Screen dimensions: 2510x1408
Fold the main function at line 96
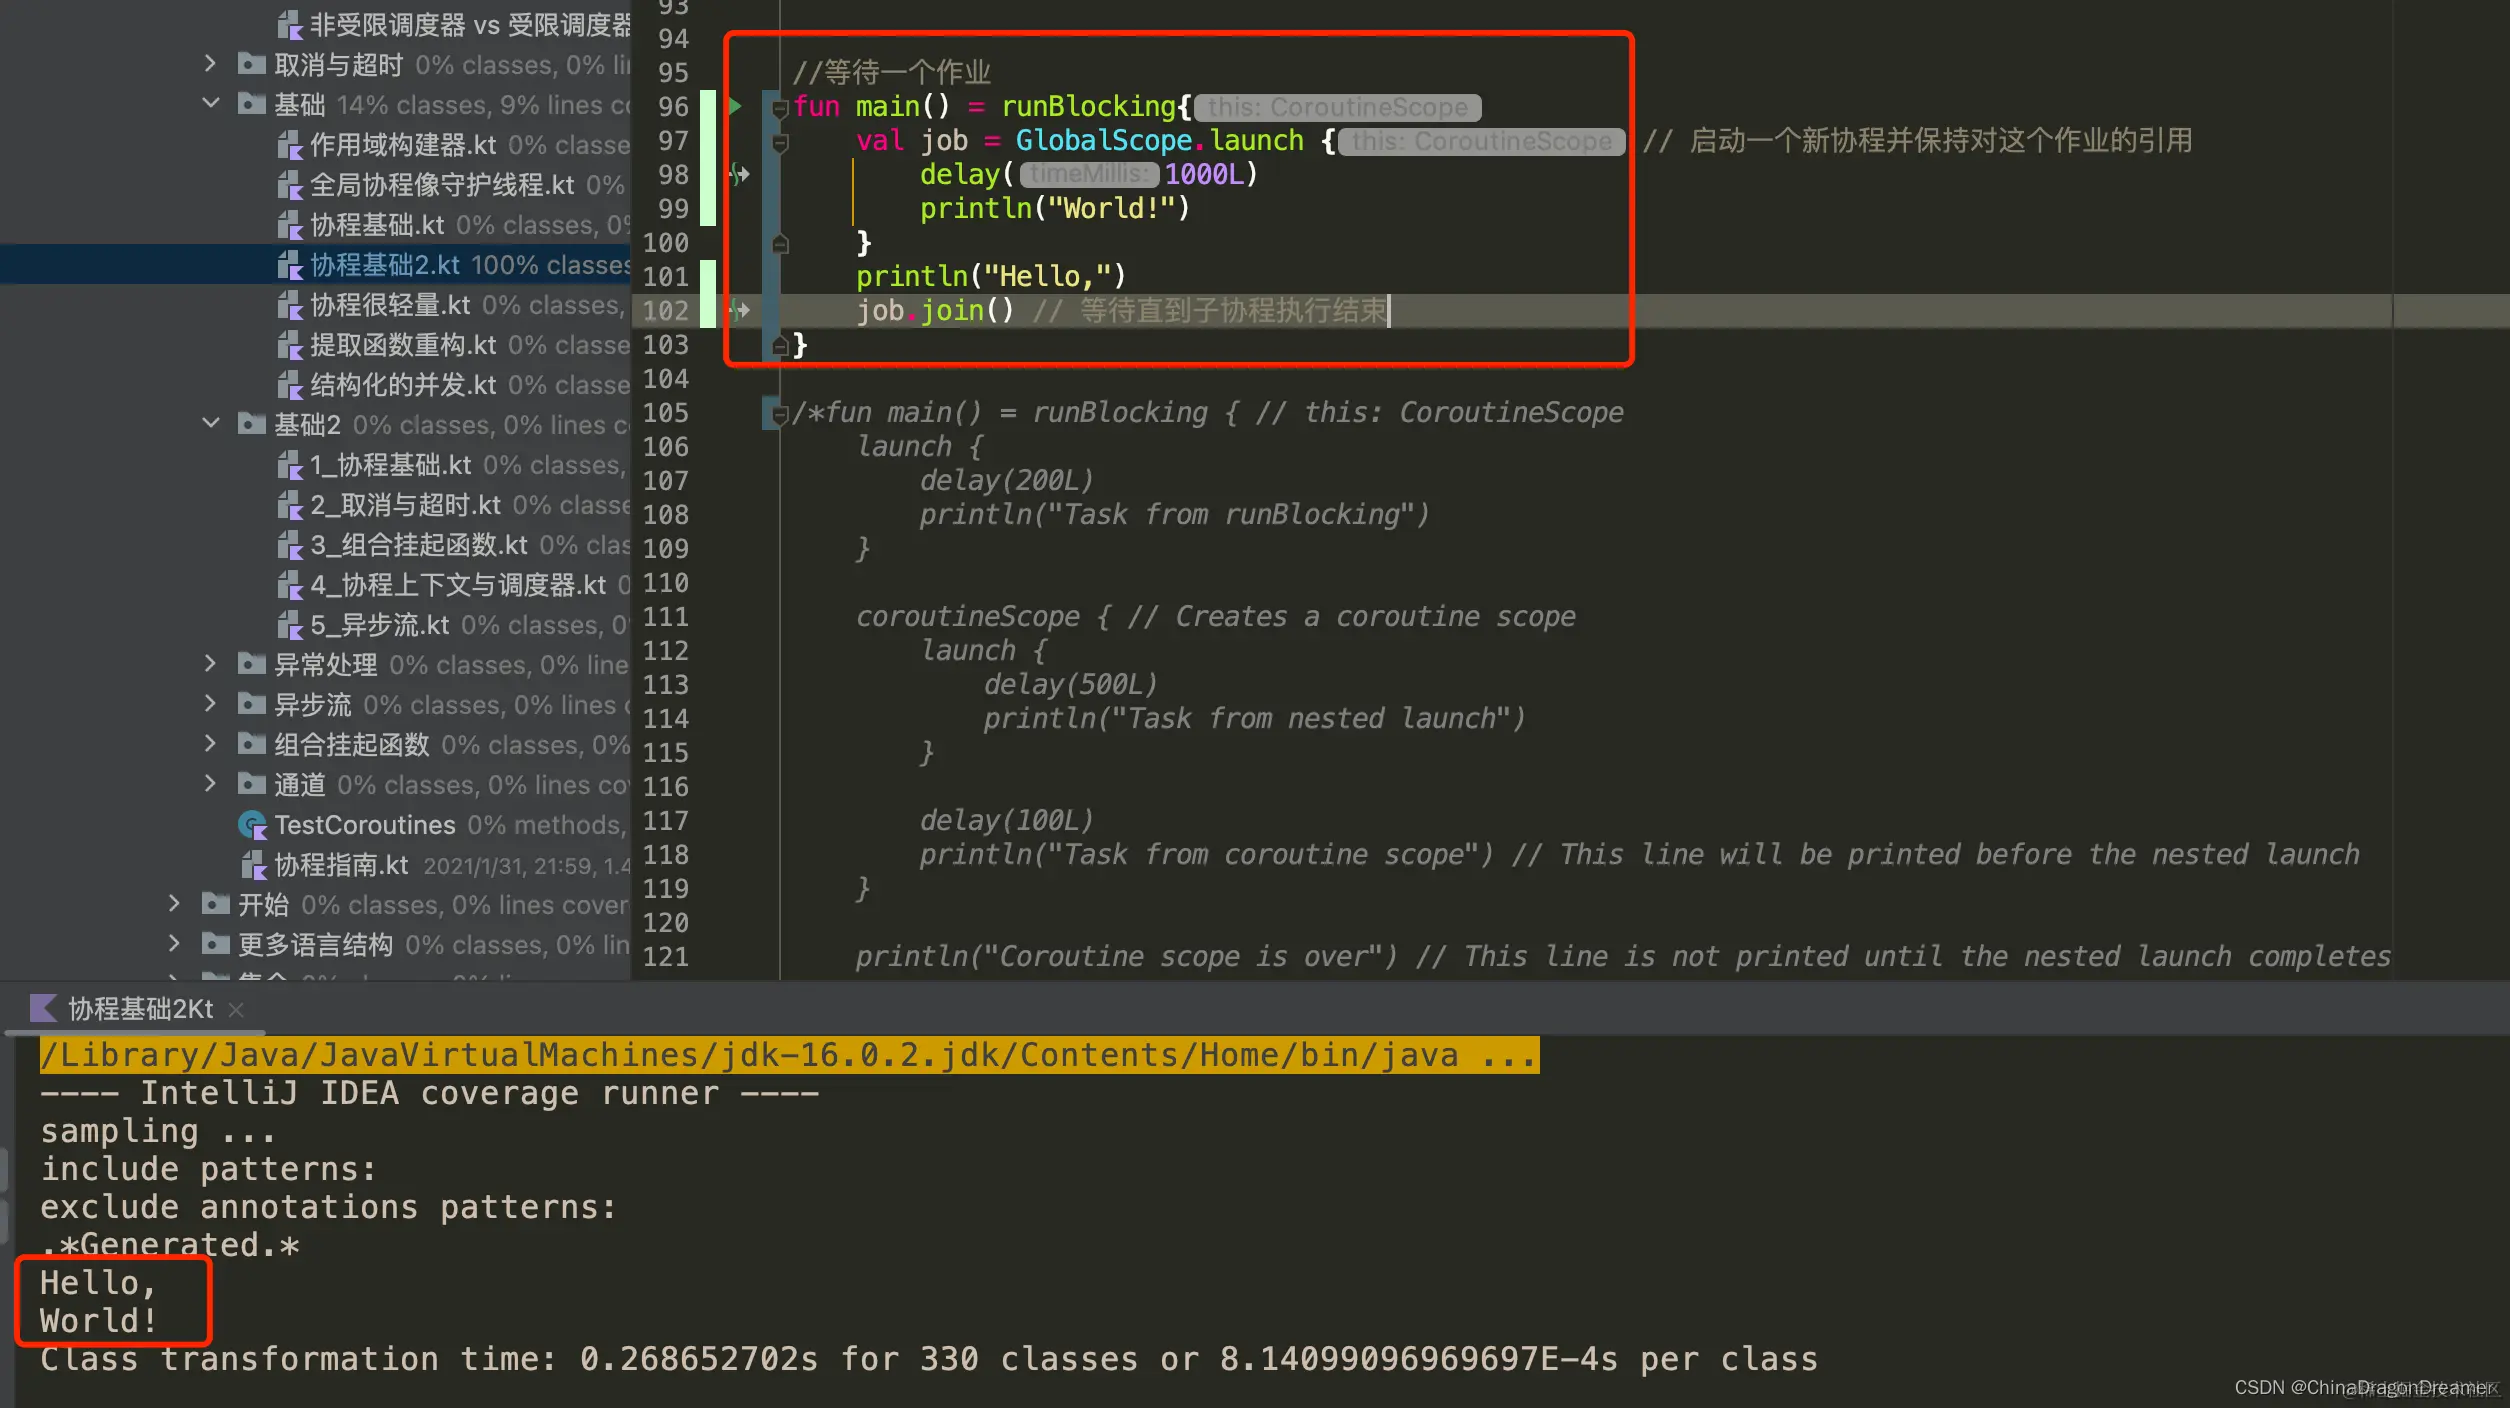click(780, 108)
